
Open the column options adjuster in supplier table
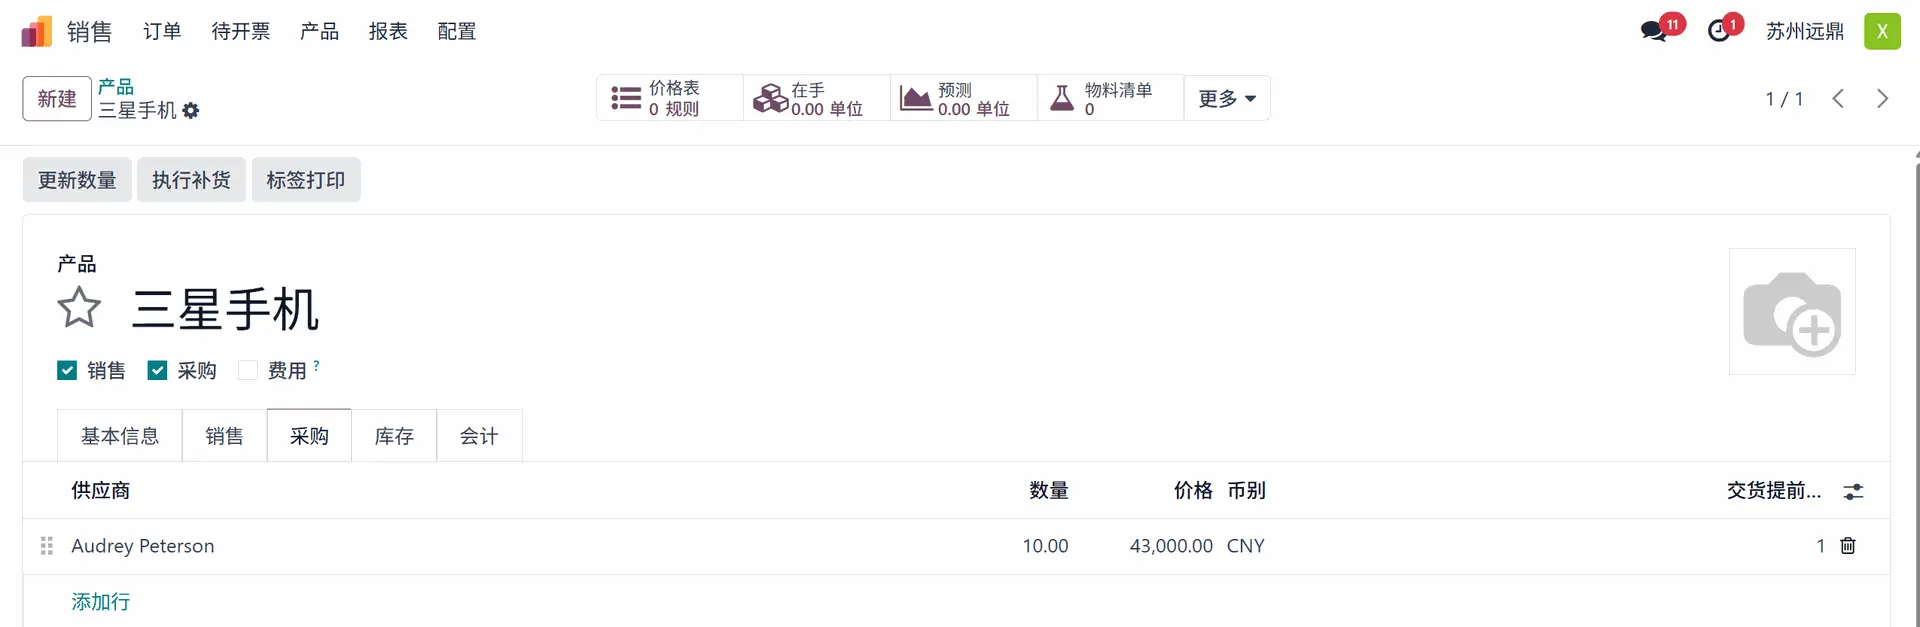1853,491
